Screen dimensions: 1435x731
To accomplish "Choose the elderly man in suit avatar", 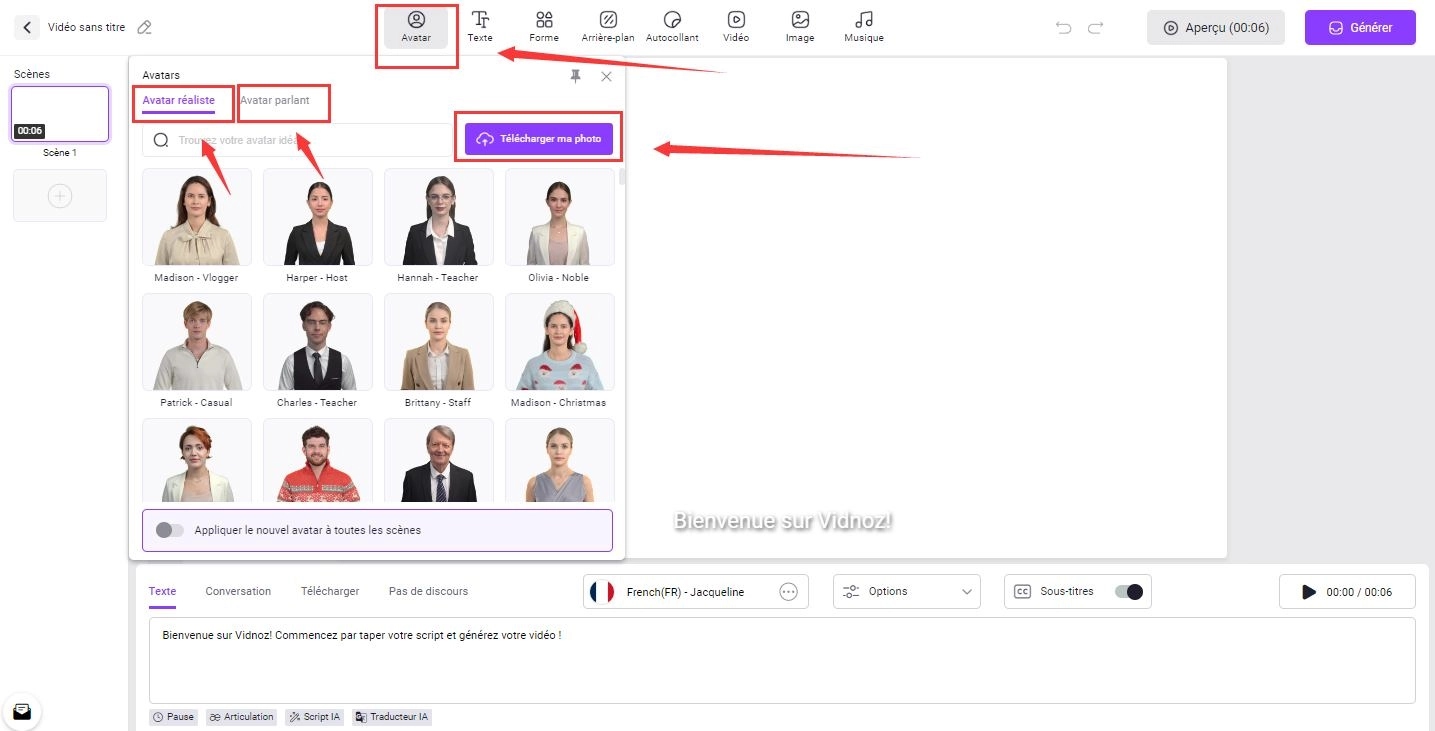I will click(439, 460).
